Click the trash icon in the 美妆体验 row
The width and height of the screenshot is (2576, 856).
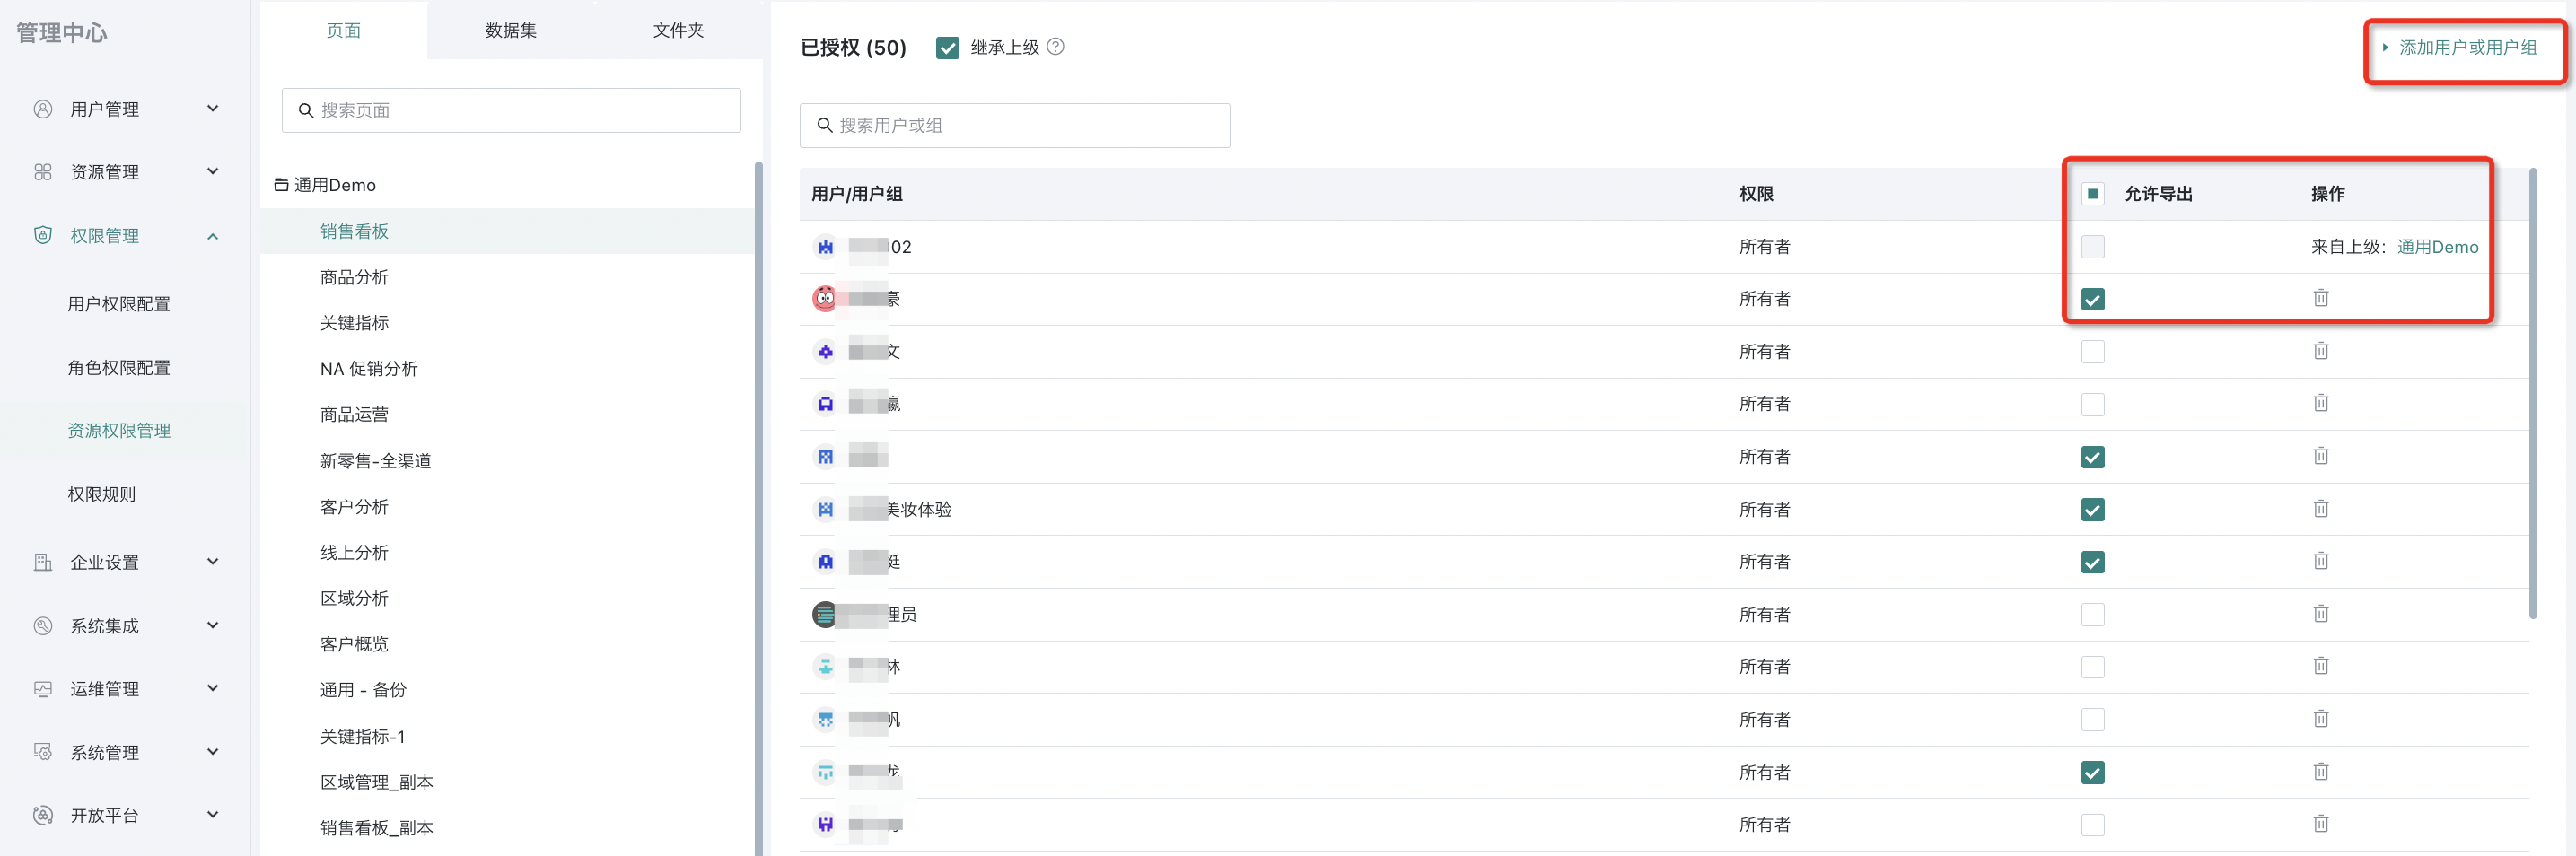click(2320, 509)
